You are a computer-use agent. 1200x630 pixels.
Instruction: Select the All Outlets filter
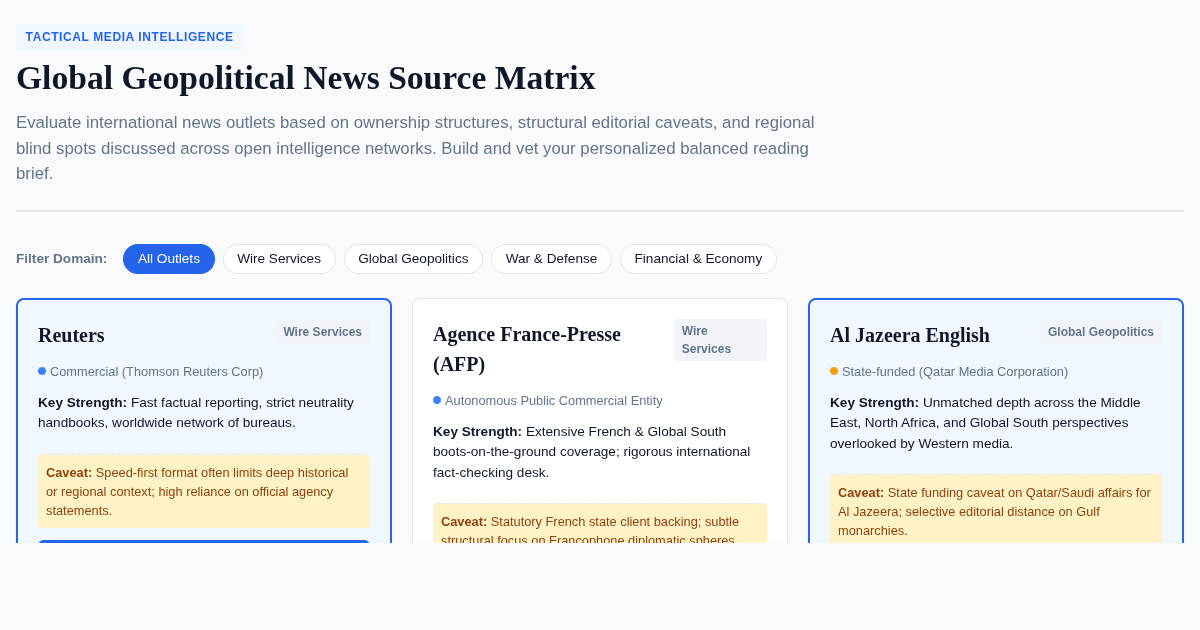[169, 259]
